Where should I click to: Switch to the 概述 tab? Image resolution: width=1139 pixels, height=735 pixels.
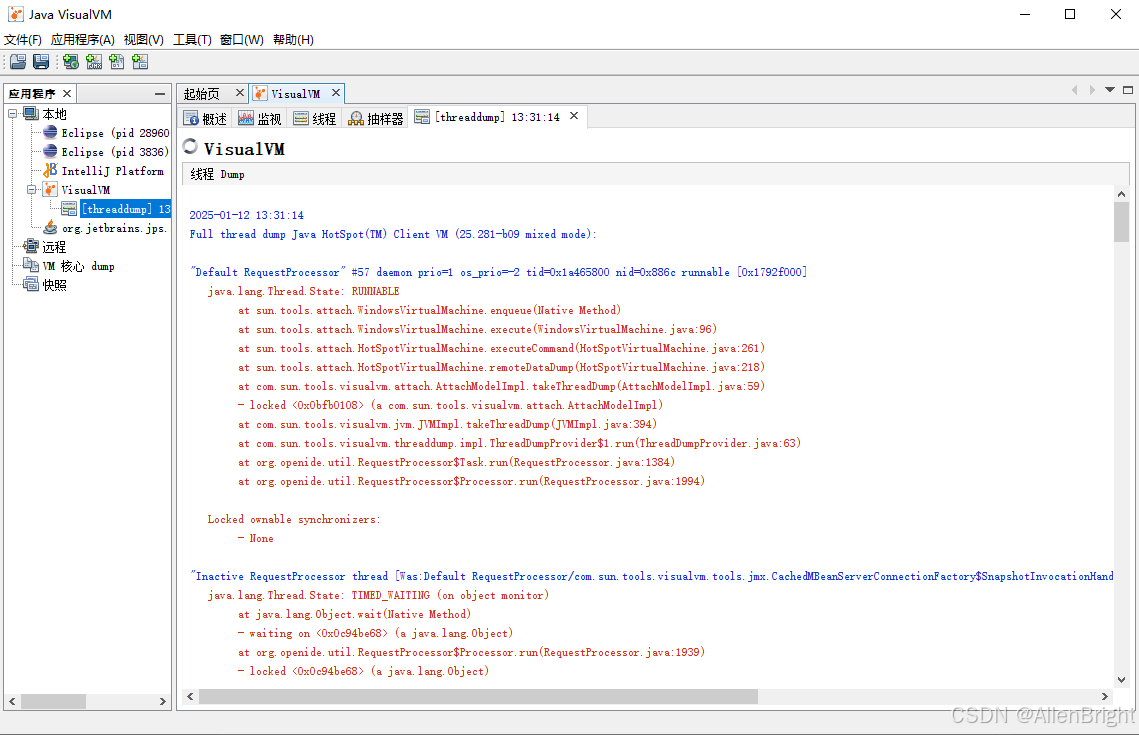[x=206, y=118]
